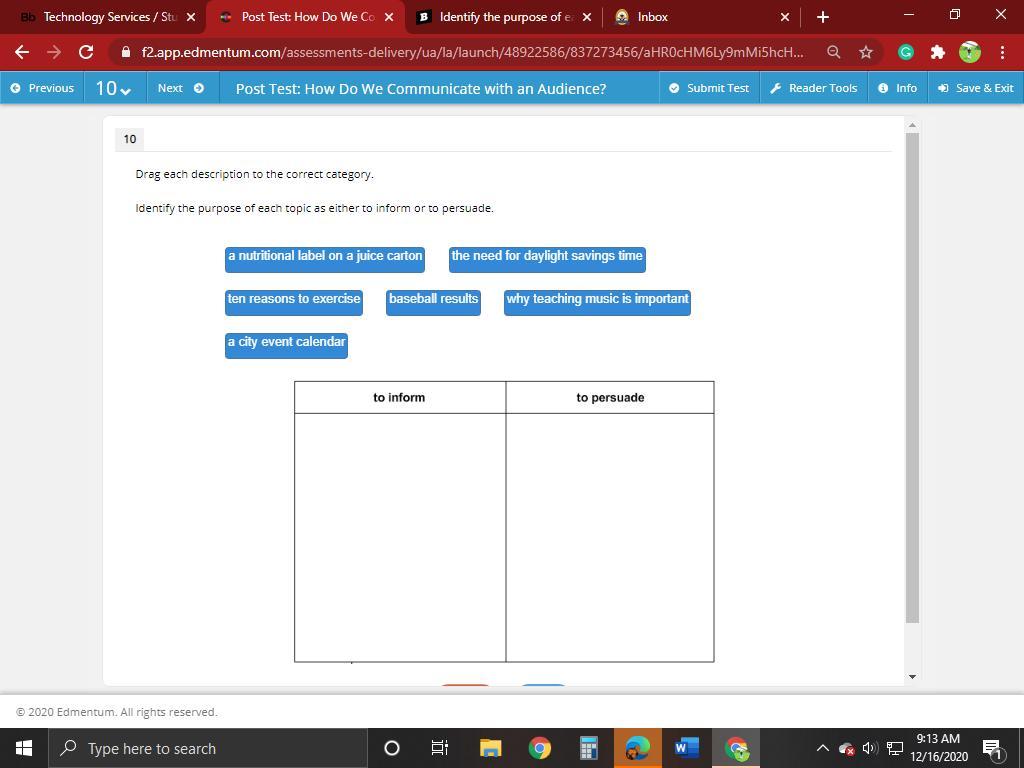
Task: Click the page vertical scrollbar
Action: 911,378
